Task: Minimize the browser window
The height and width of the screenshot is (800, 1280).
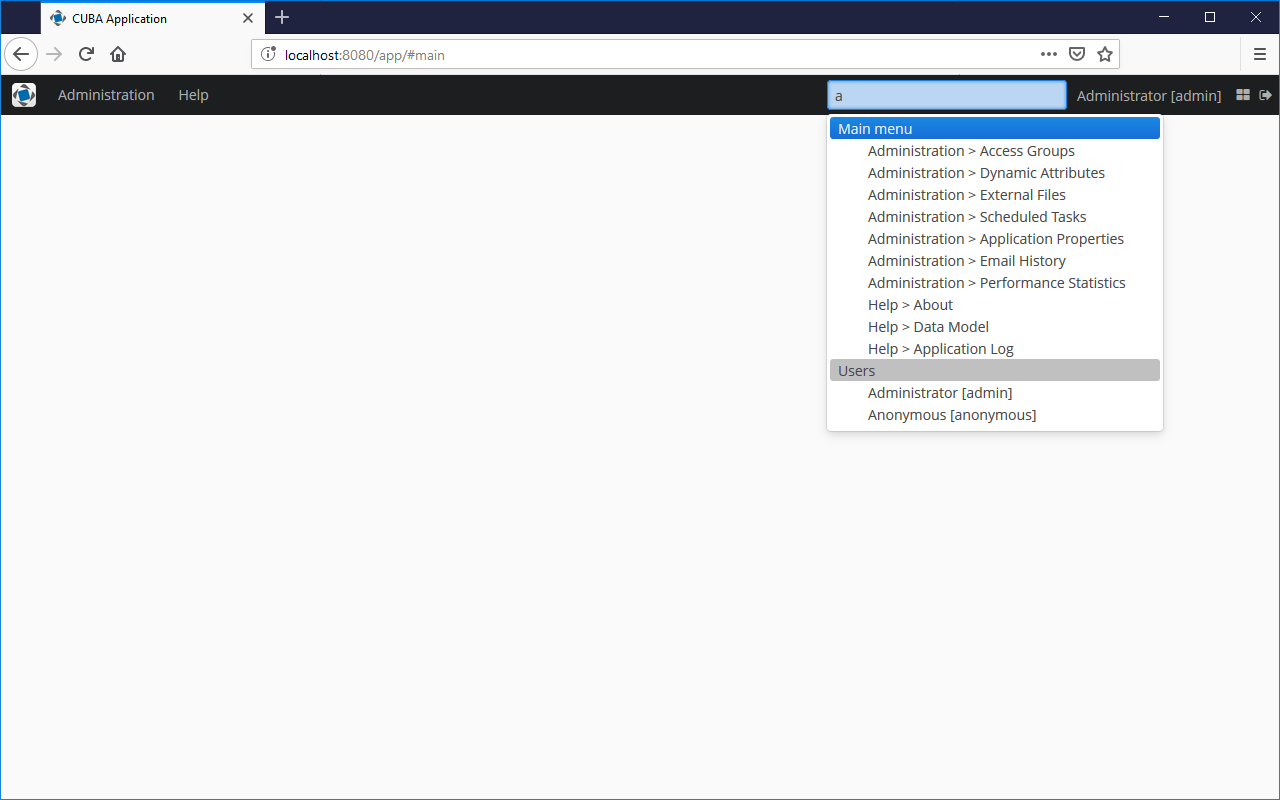Action: point(1164,17)
